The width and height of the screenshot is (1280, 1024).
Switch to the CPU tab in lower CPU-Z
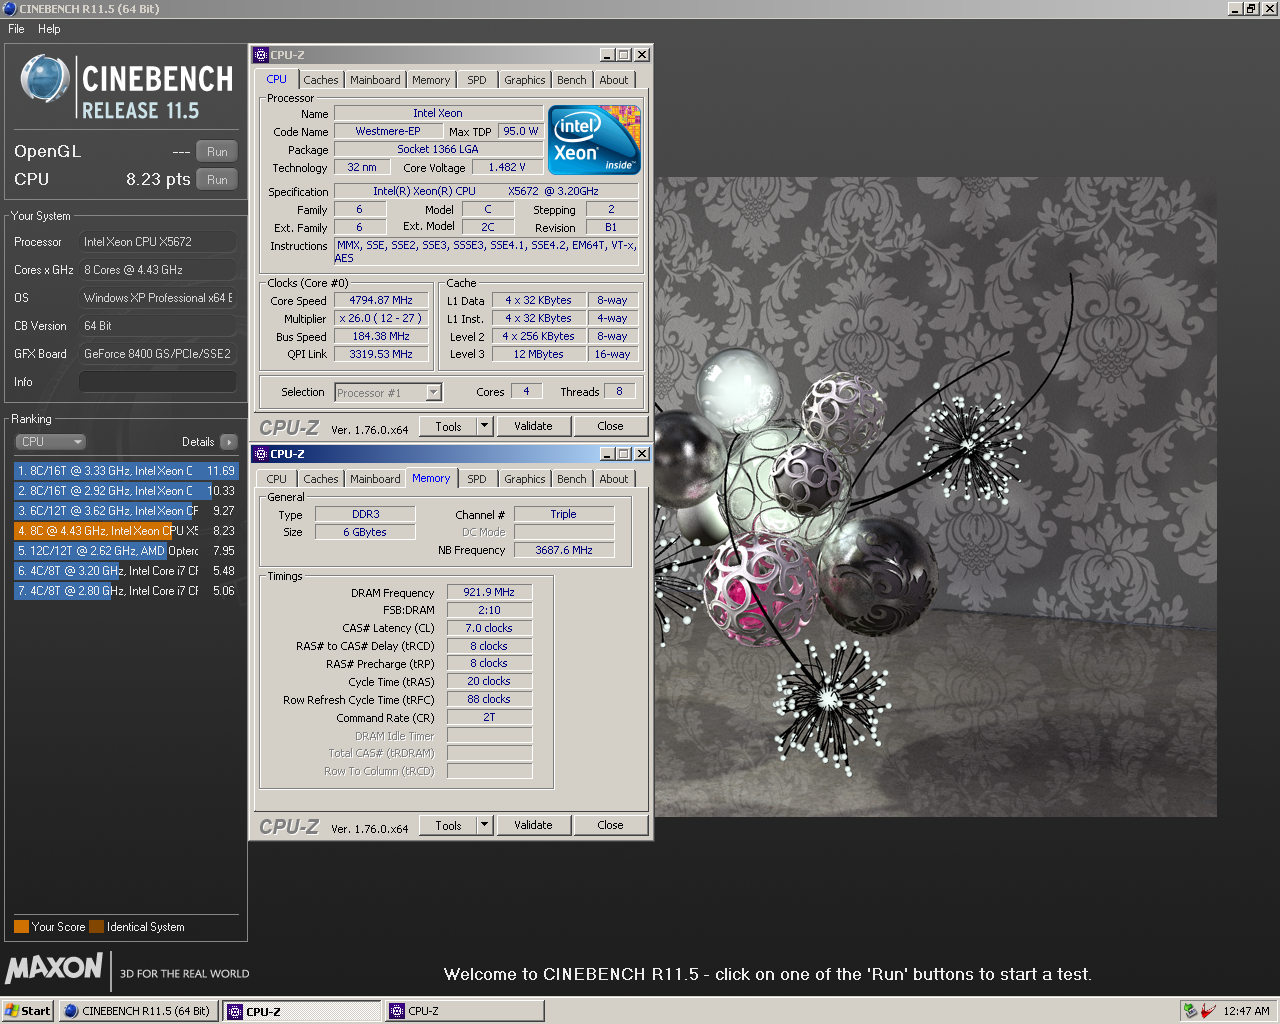[277, 479]
